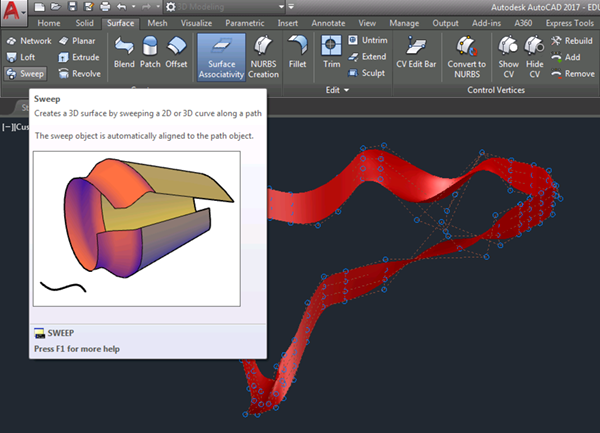Image resolution: width=600 pixels, height=433 pixels.
Task: Select the Patch surface tool
Action: (x=151, y=52)
